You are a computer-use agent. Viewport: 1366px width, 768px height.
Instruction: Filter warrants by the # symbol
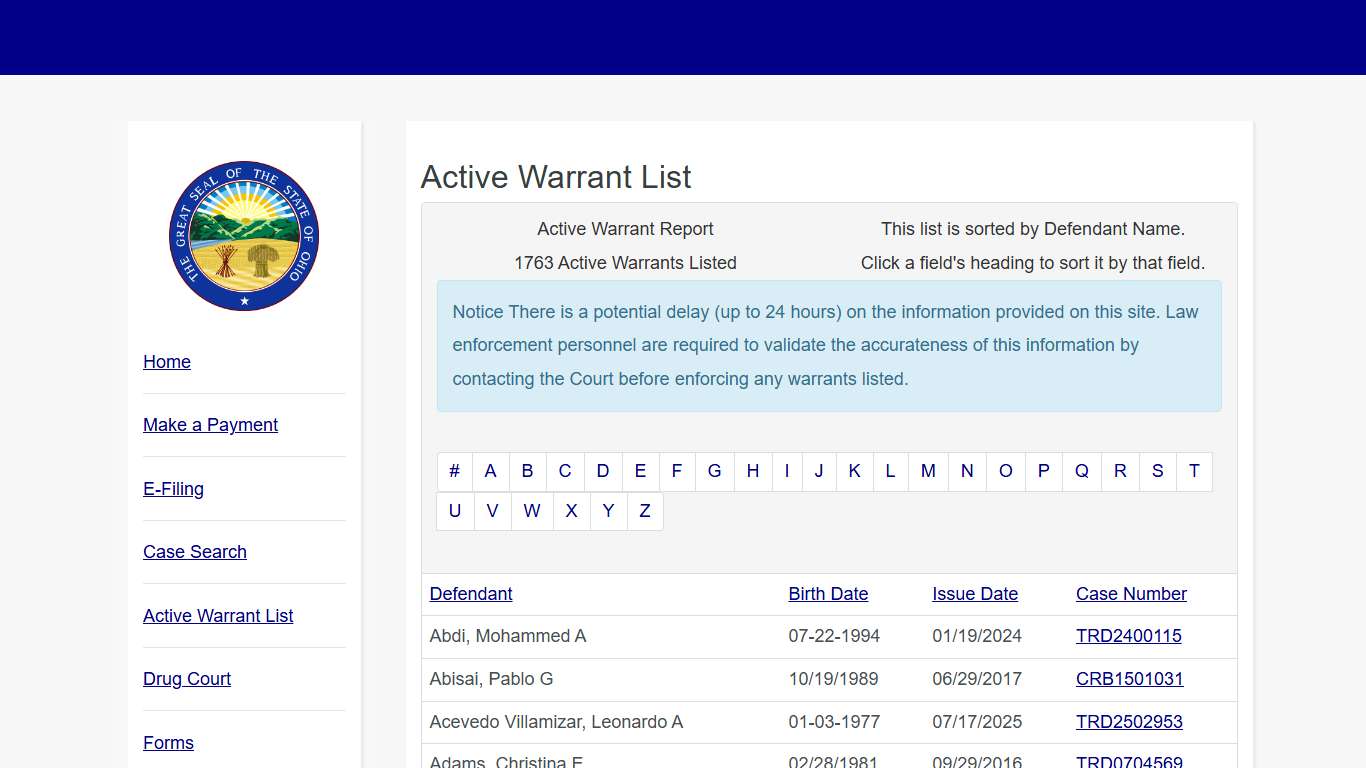pos(454,471)
